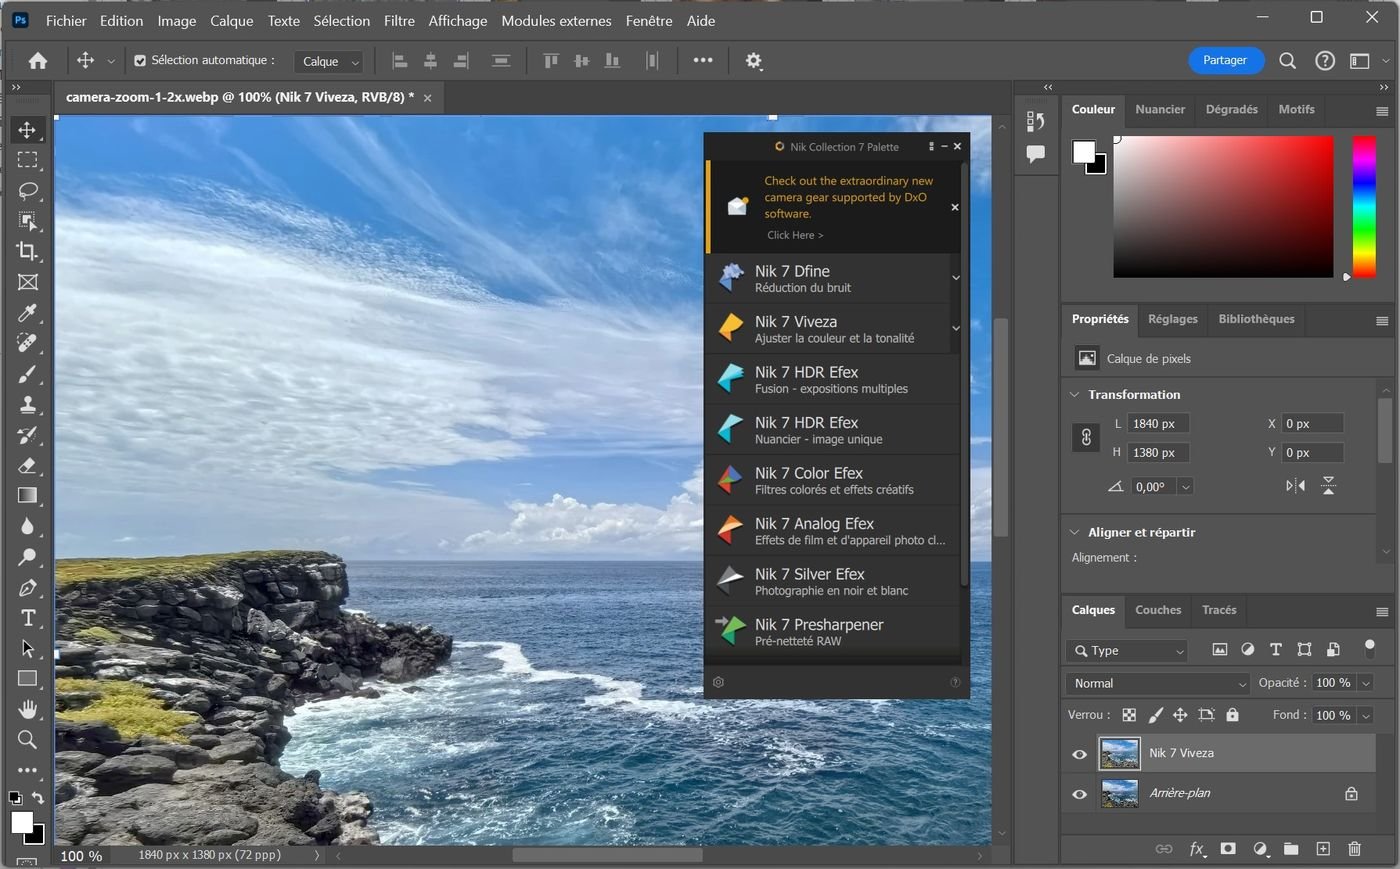Select the Frame tool
Screen dimensions: 1400x869
pyautogui.click(x=28, y=282)
